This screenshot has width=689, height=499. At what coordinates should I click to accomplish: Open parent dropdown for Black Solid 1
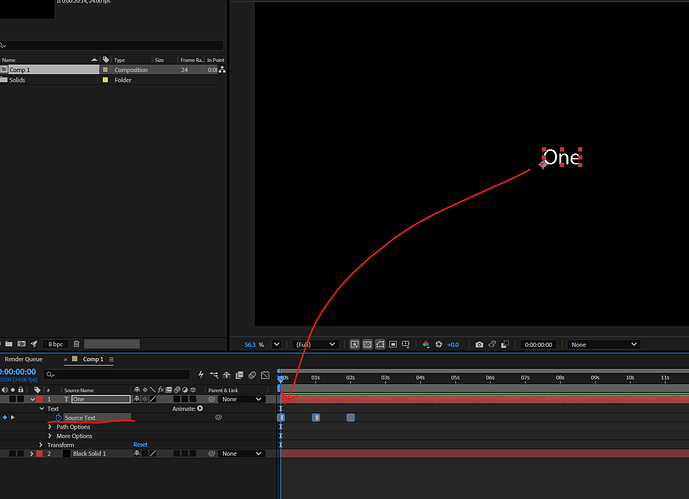(x=242, y=453)
